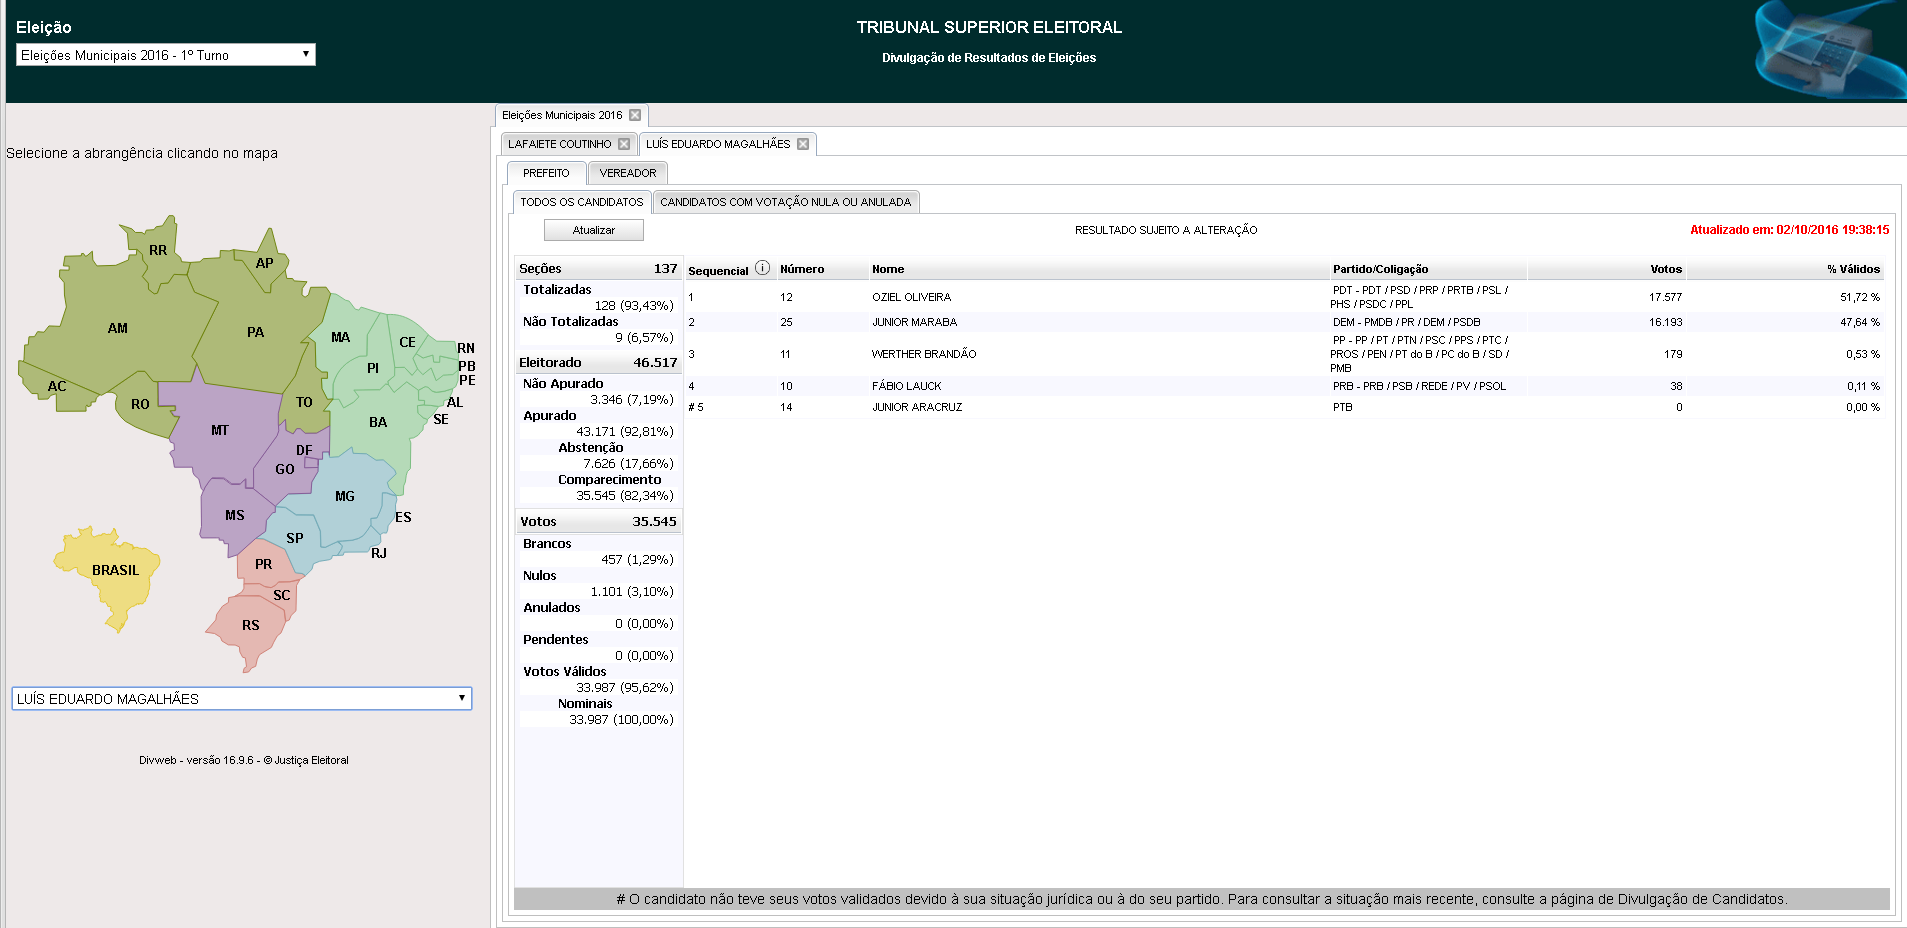Select Bahia (BA) state on the map
Screen dimensions: 1907x928
376,422
